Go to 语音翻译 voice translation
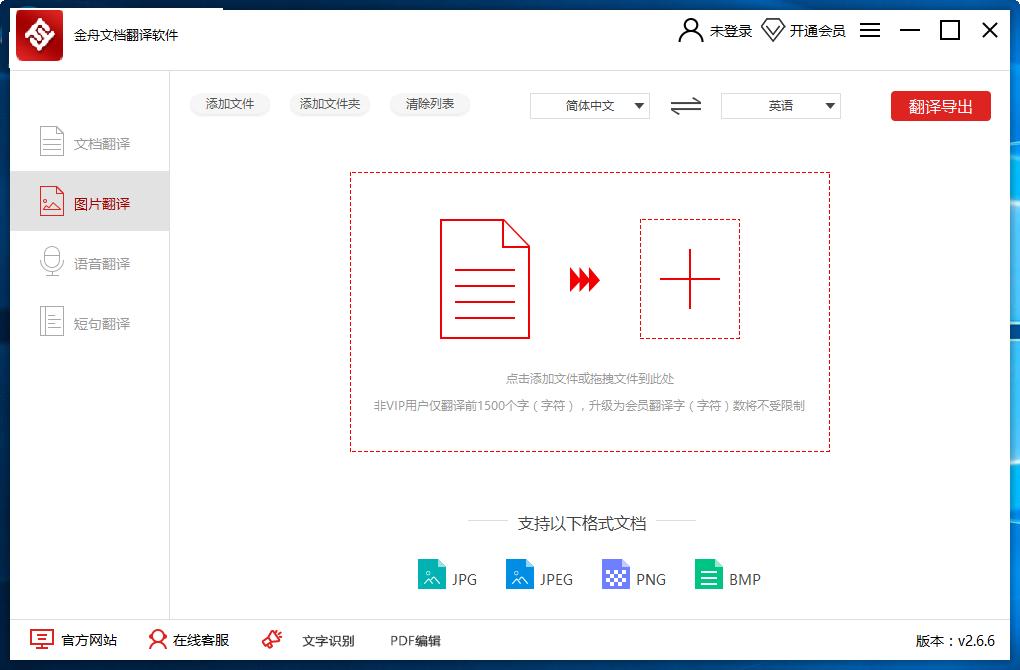 click(90, 263)
